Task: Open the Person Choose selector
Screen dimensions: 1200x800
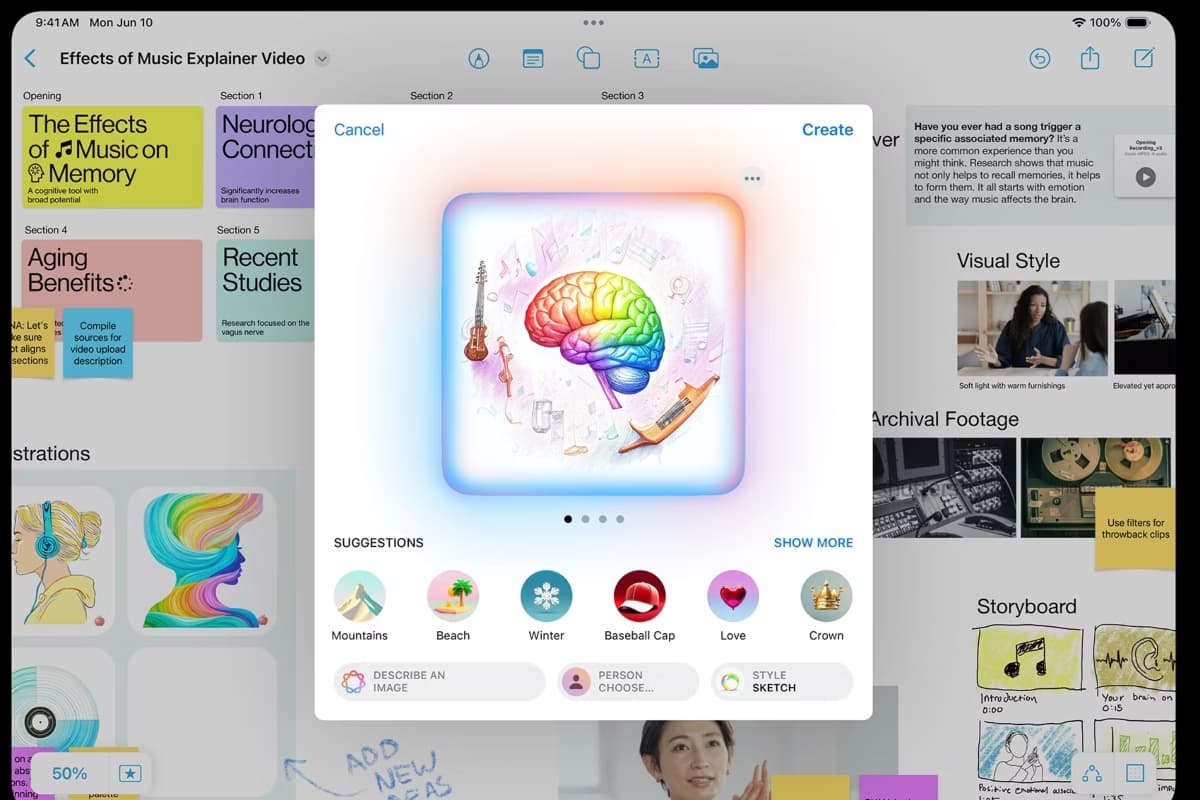Action: point(627,680)
